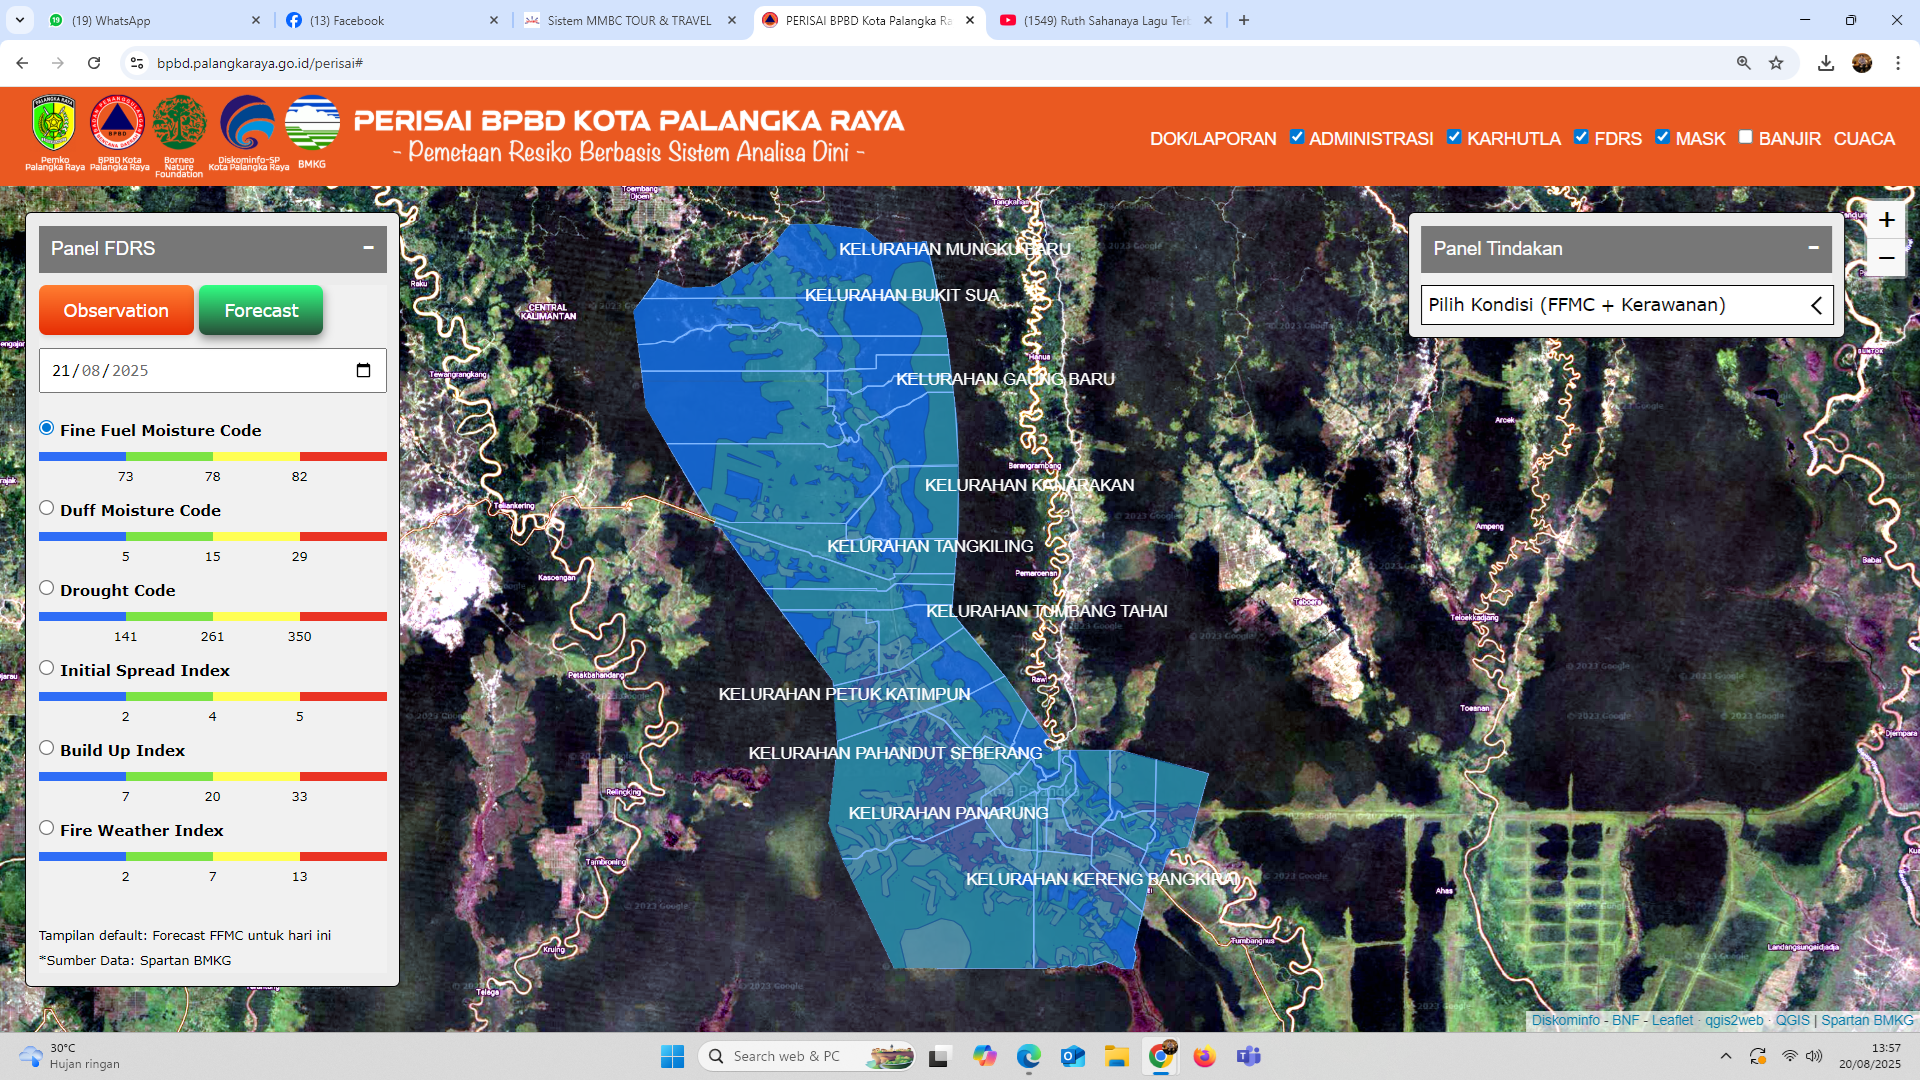
Task: Click yellow segment of Fire Weather Index legend
Action: [x=256, y=856]
